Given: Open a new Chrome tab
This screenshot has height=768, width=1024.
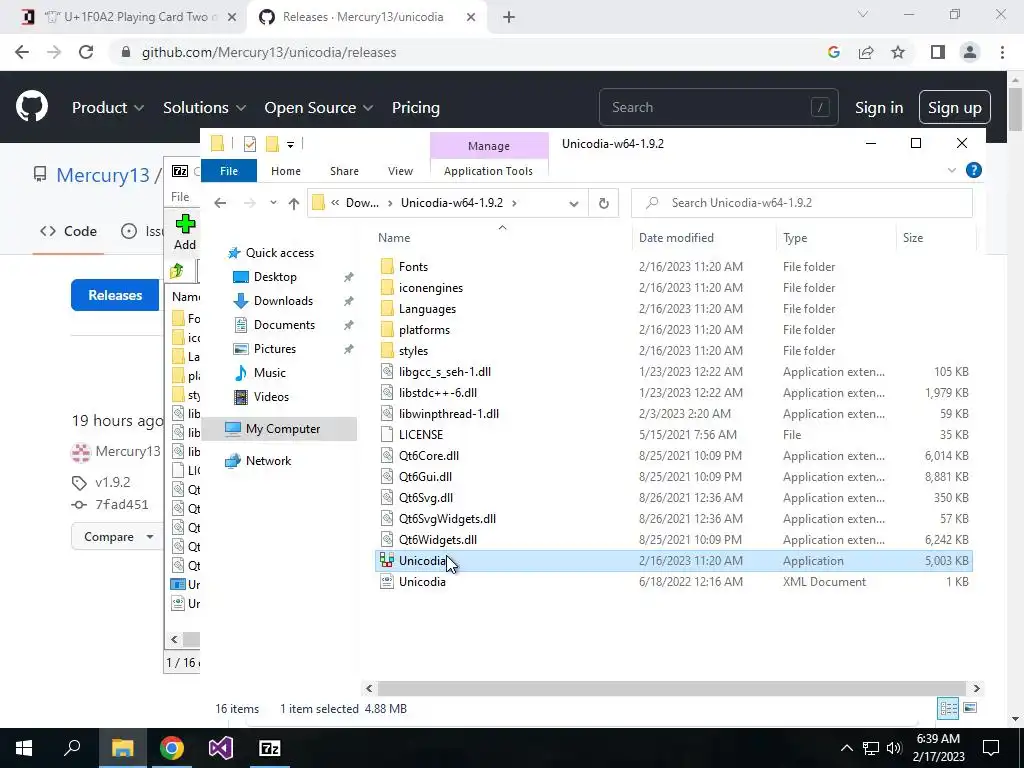Looking at the screenshot, I should pos(509,17).
